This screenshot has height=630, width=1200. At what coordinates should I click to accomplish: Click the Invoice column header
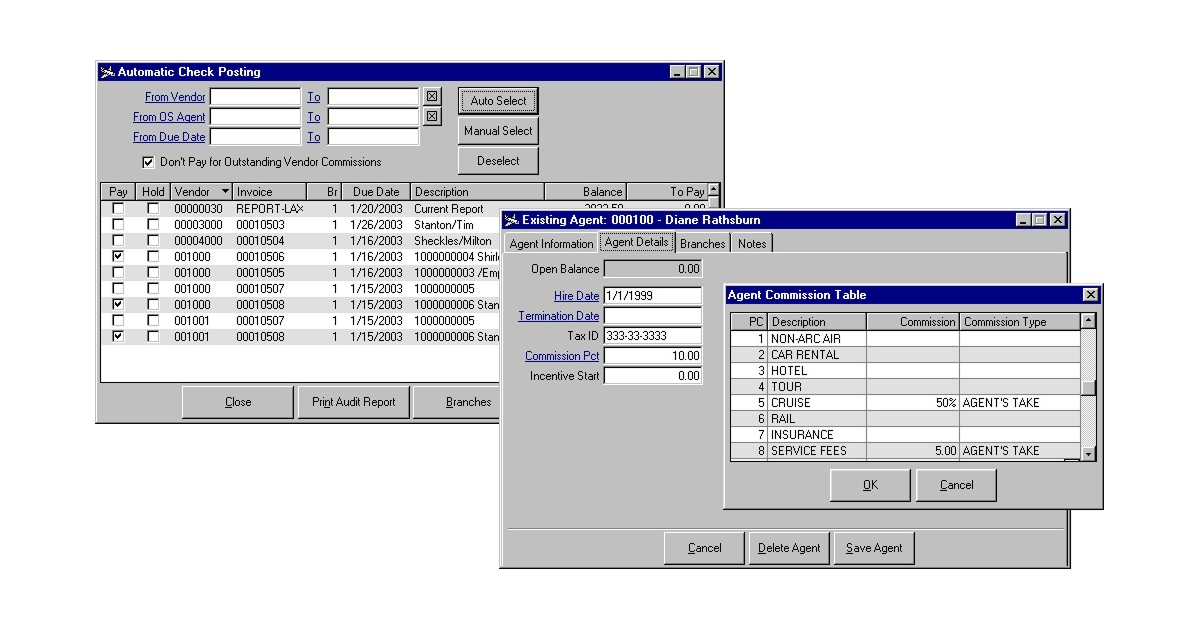coord(270,192)
